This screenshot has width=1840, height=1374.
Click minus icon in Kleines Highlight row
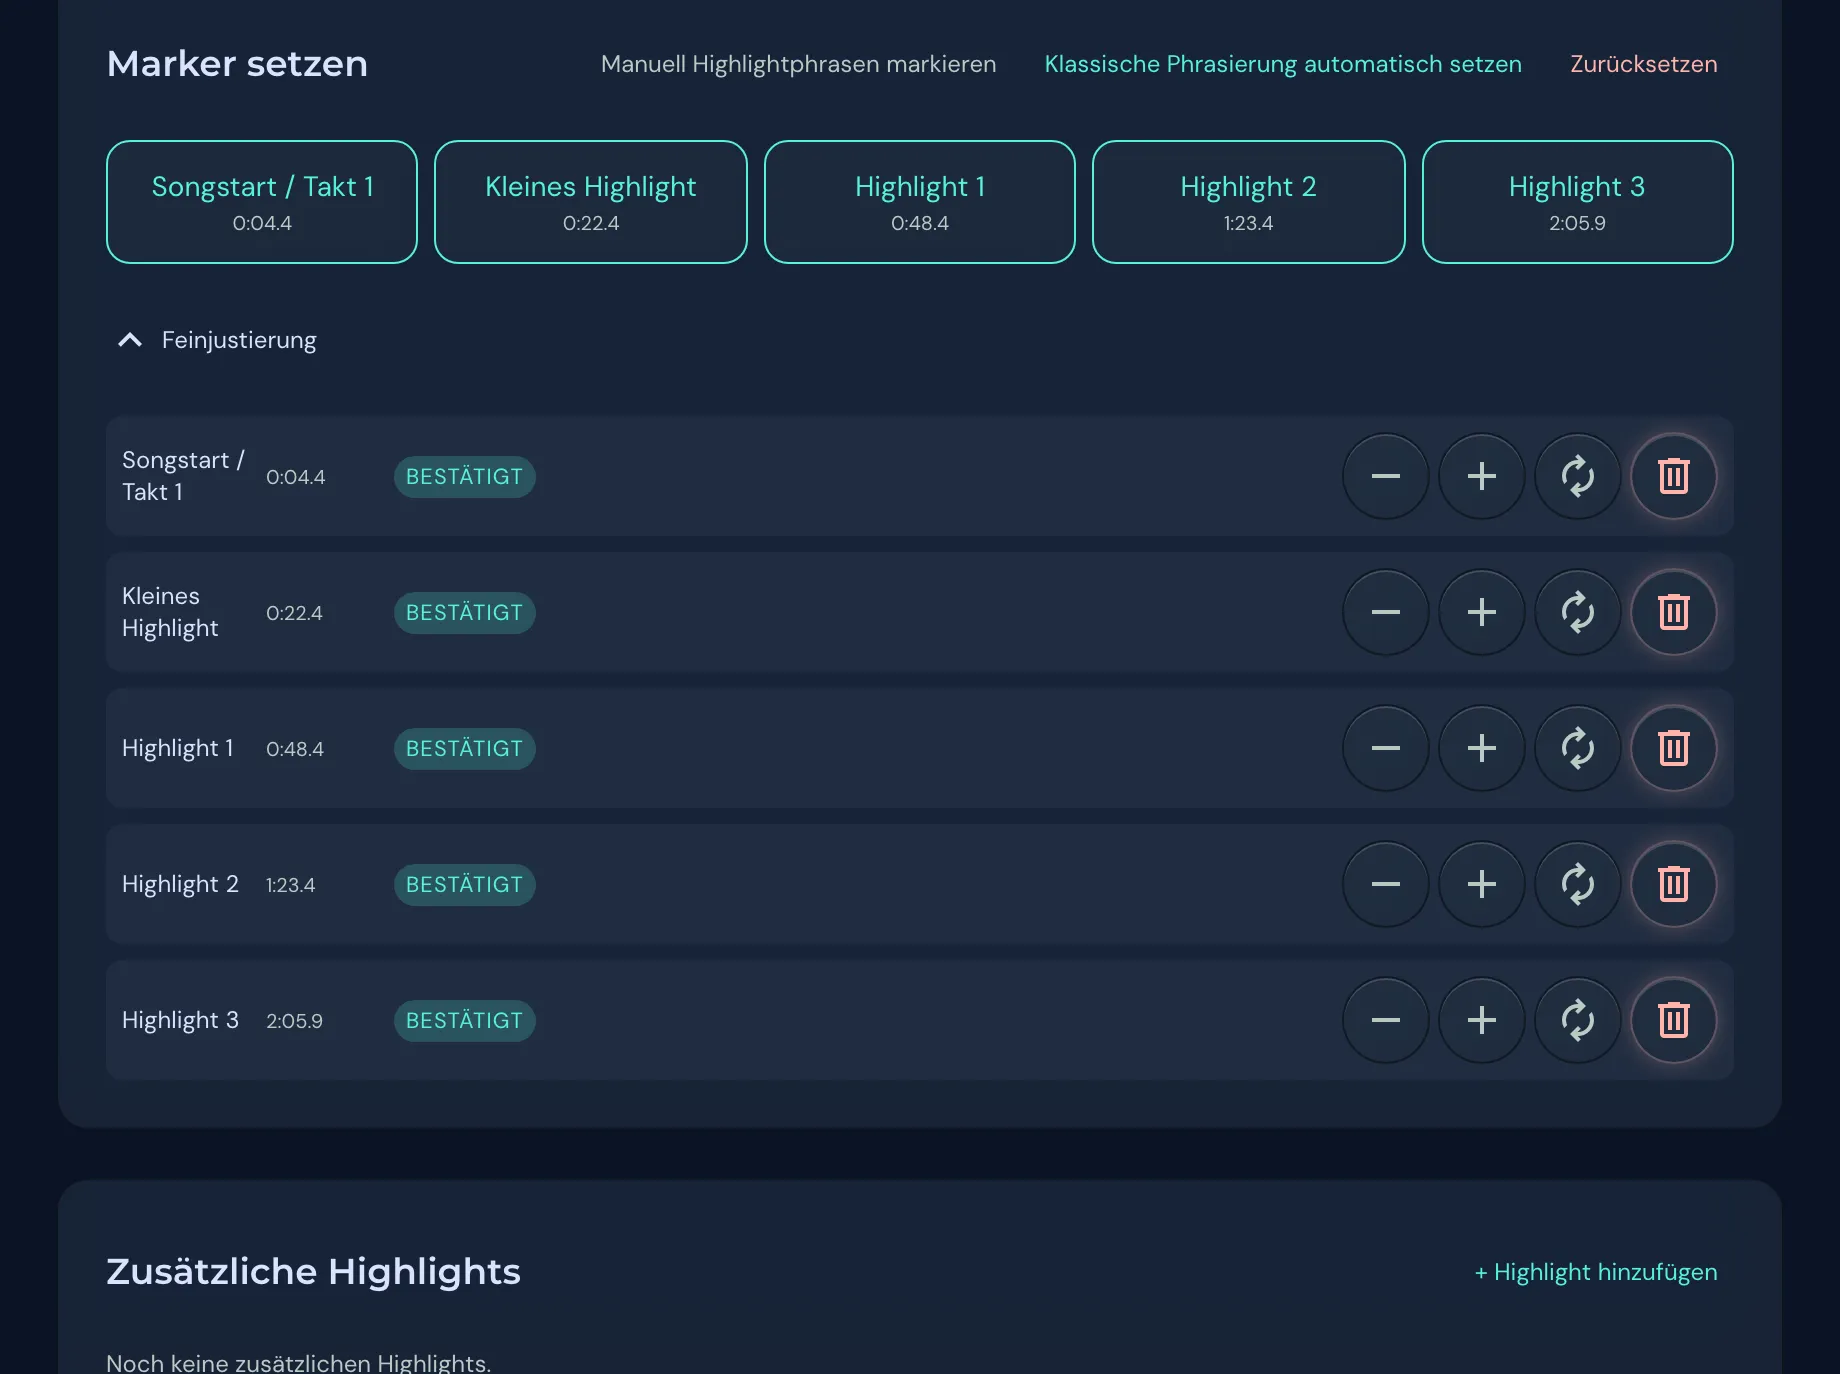1385,612
